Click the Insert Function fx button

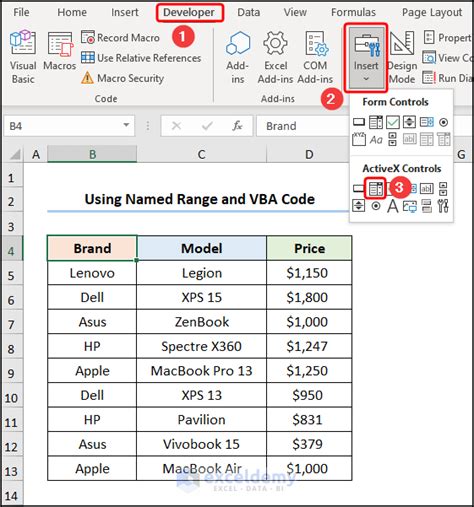click(237, 126)
